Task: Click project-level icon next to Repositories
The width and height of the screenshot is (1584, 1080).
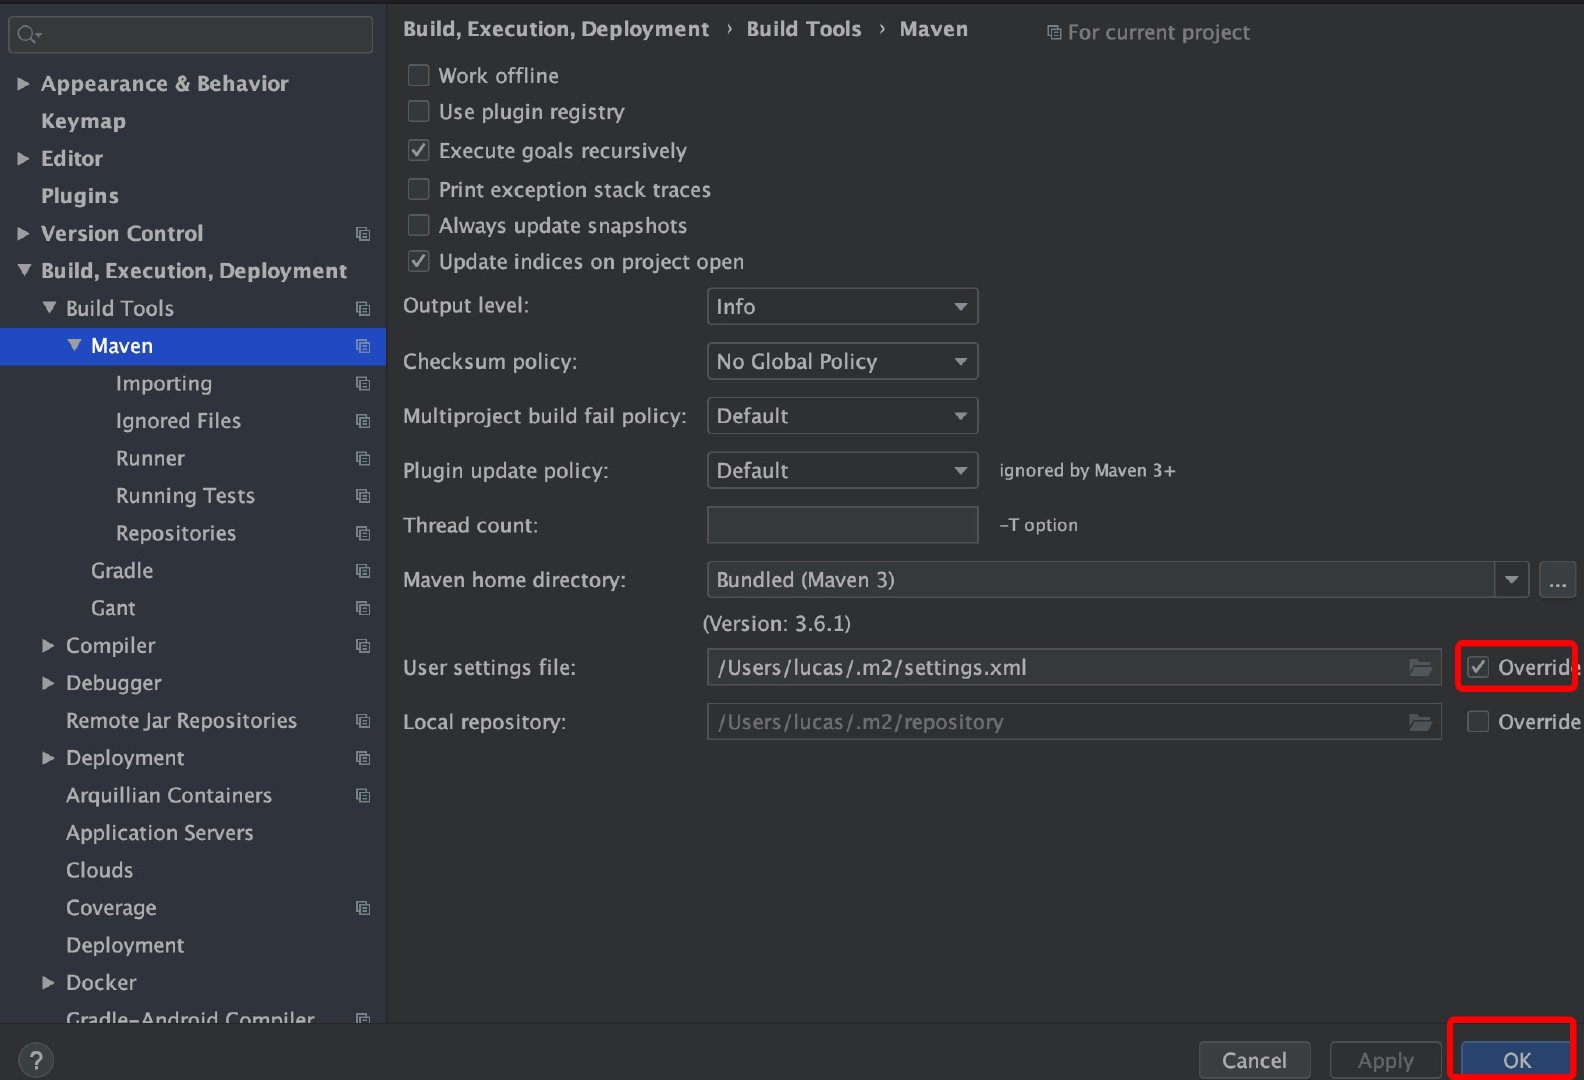Action: (x=363, y=534)
